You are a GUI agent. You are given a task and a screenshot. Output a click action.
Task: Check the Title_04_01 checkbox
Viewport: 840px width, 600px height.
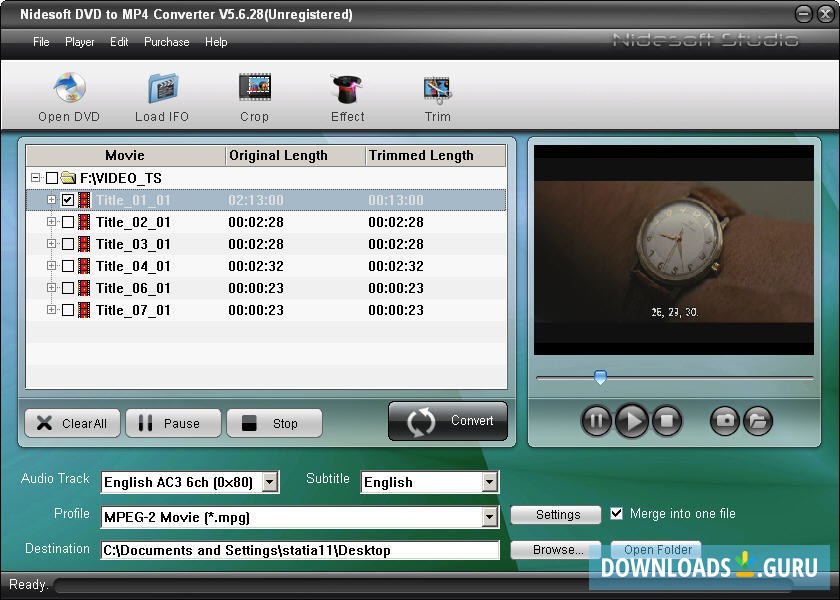tap(69, 266)
